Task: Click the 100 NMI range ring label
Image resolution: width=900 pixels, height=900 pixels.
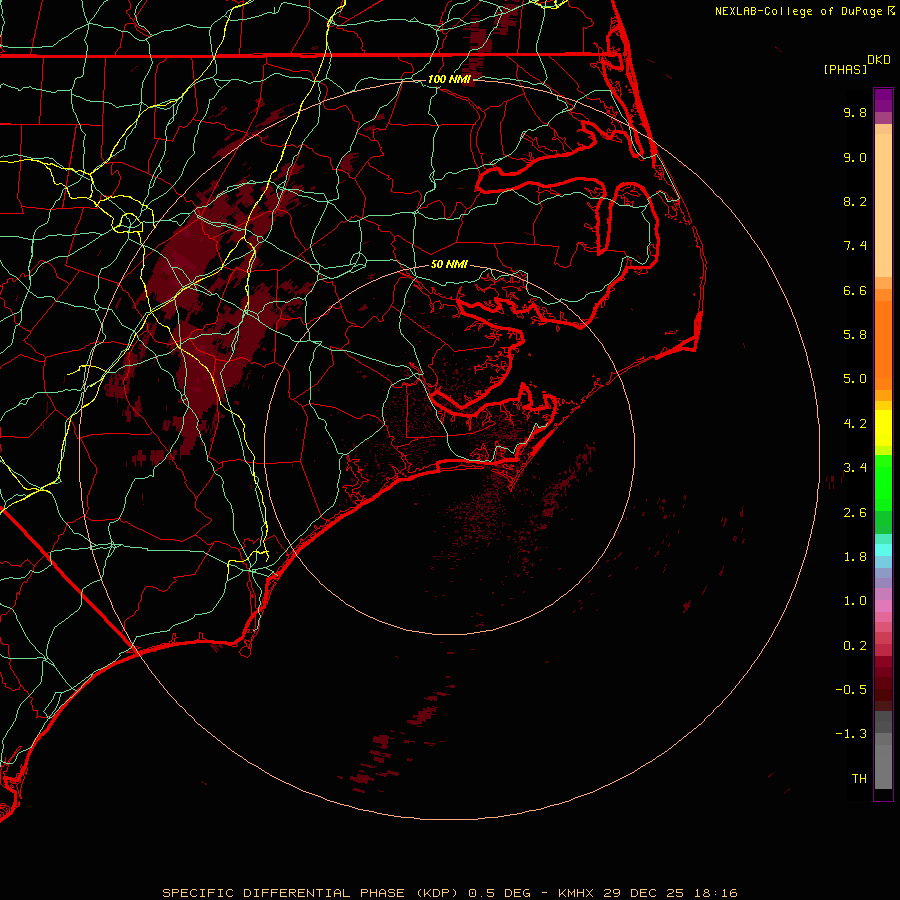Action: (x=449, y=79)
